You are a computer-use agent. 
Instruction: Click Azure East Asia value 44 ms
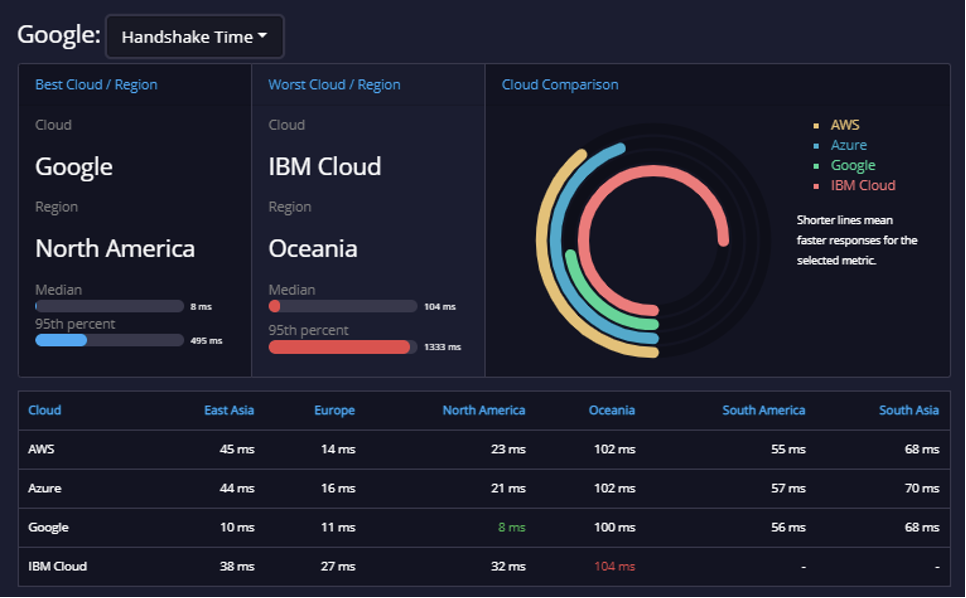pos(237,488)
